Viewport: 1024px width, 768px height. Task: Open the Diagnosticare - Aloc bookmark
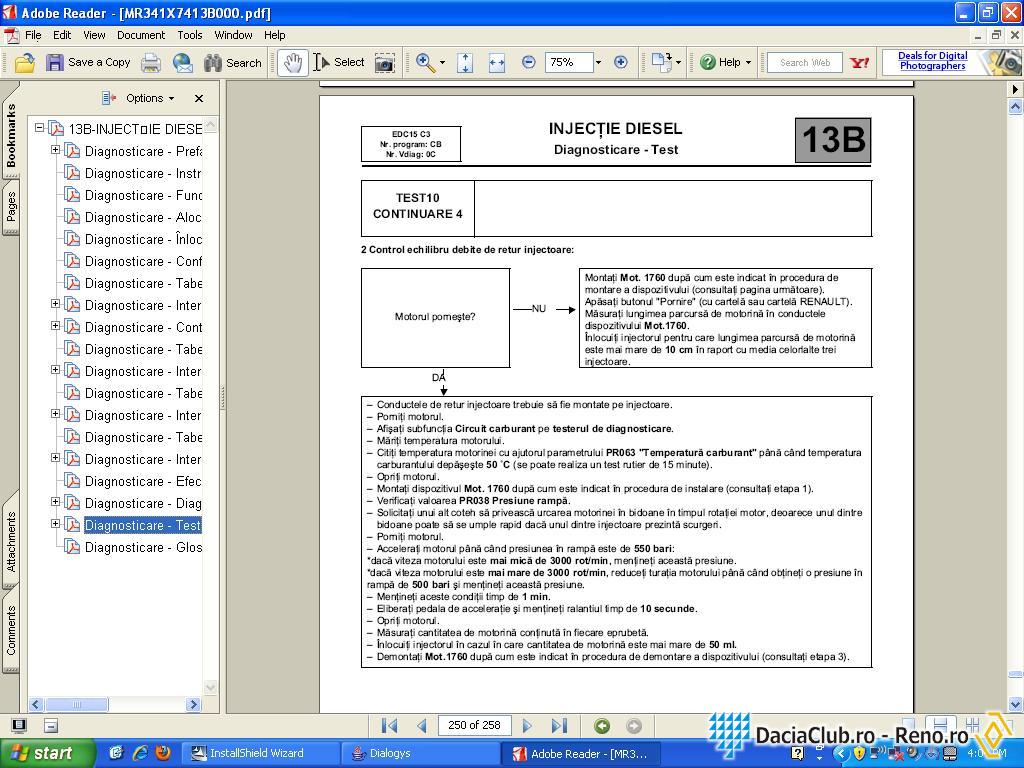[143, 217]
